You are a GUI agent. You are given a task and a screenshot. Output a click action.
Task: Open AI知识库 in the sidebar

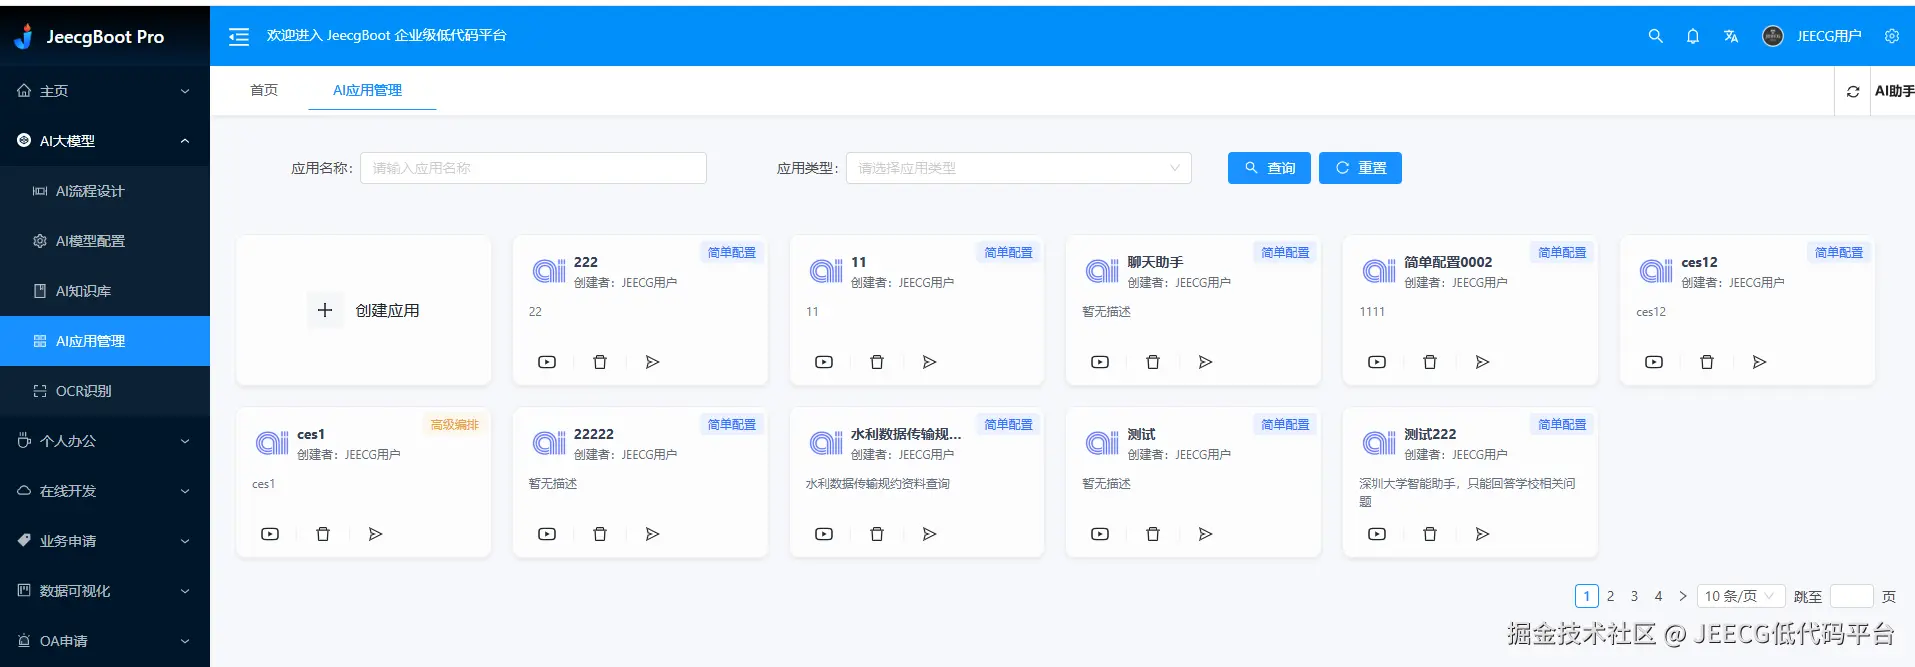(x=105, y=291)
